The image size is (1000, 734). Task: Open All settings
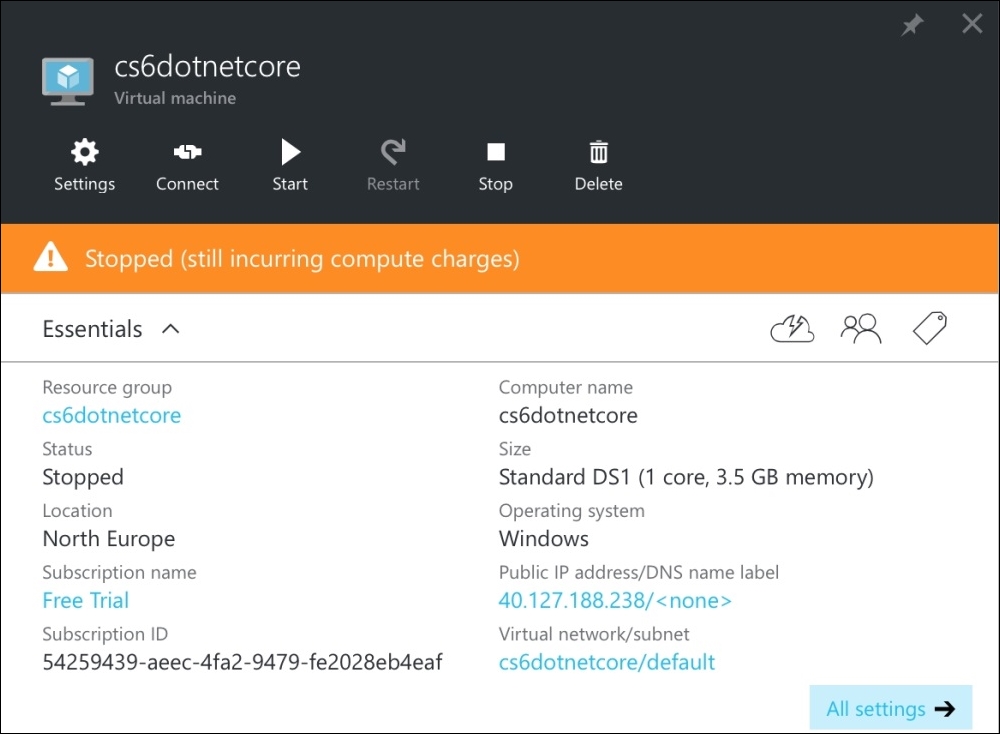890,708
